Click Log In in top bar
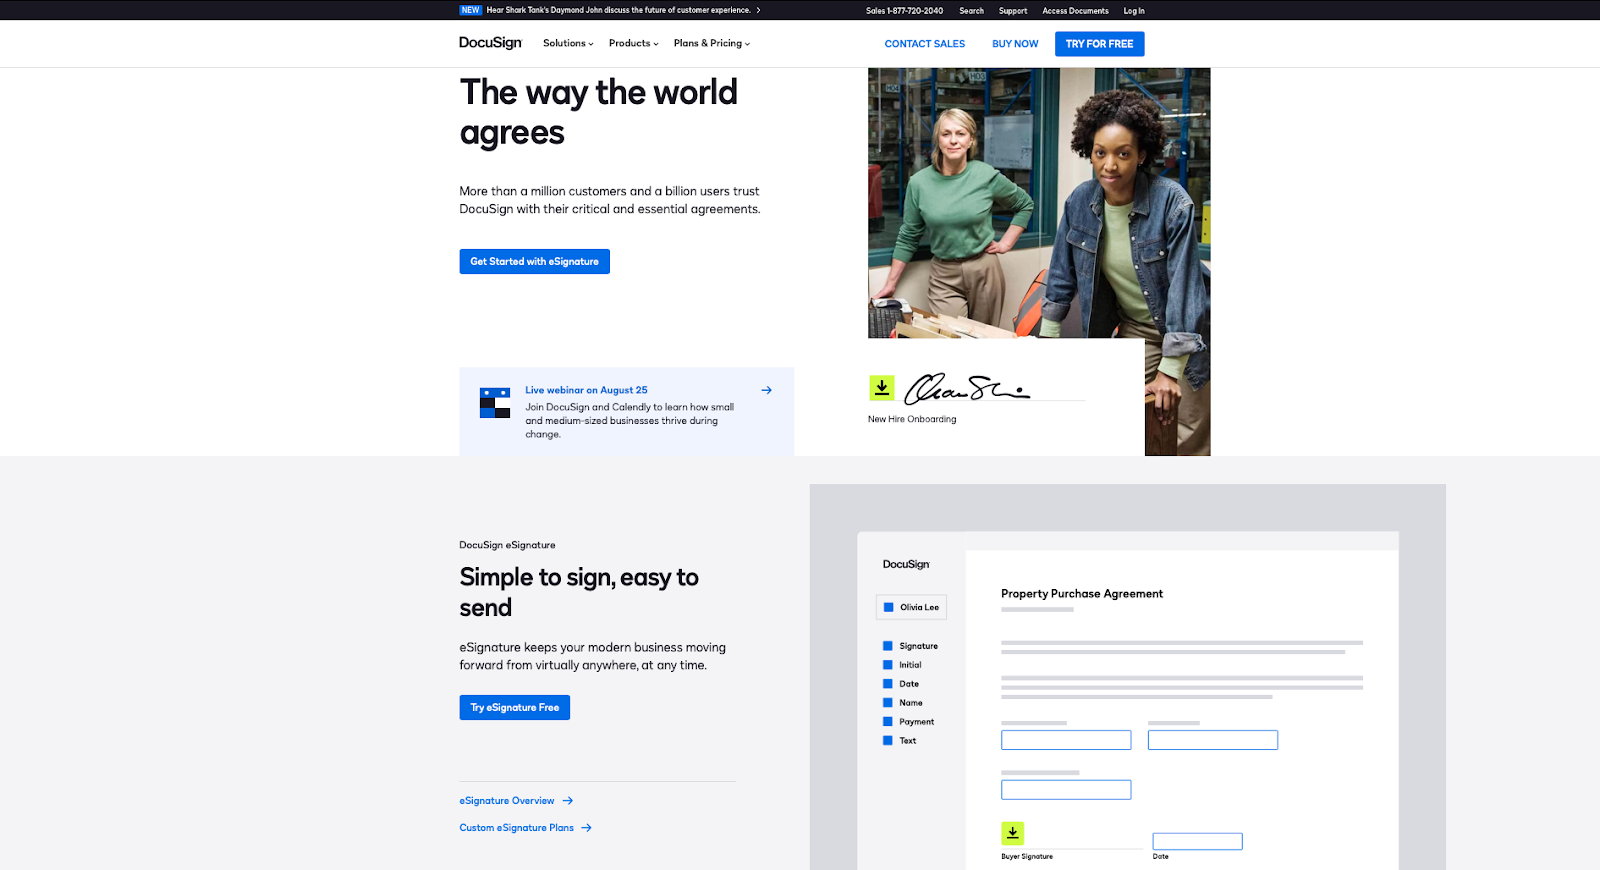The width and height of the screenshot is (1600, 870). tap(1134, 11)
